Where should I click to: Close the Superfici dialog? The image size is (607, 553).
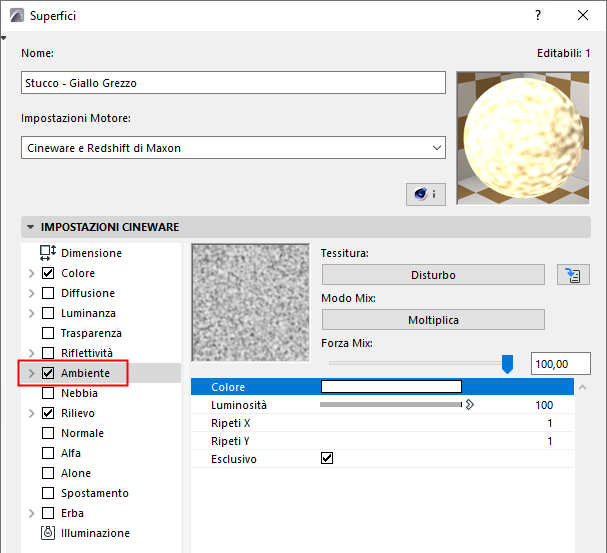tap(583, 15)
